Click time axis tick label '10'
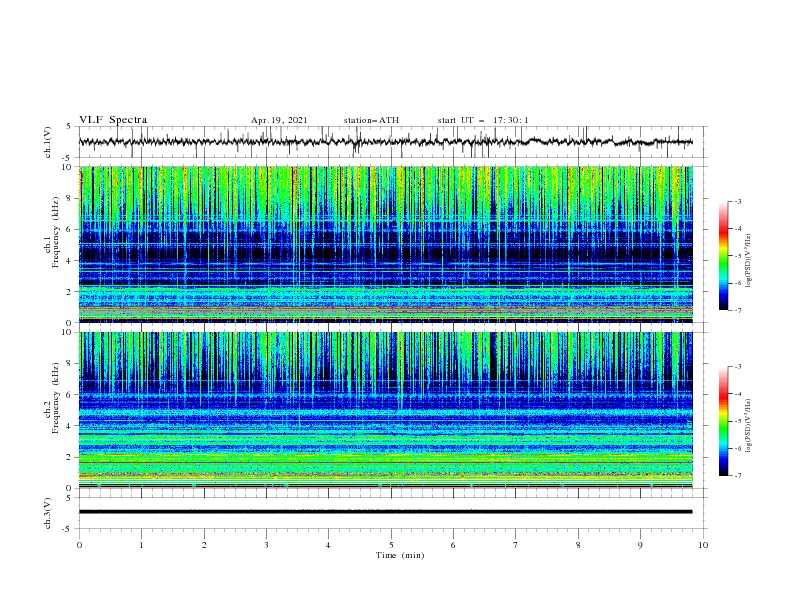Screen dimensions: 792x612 click(703, 545)
